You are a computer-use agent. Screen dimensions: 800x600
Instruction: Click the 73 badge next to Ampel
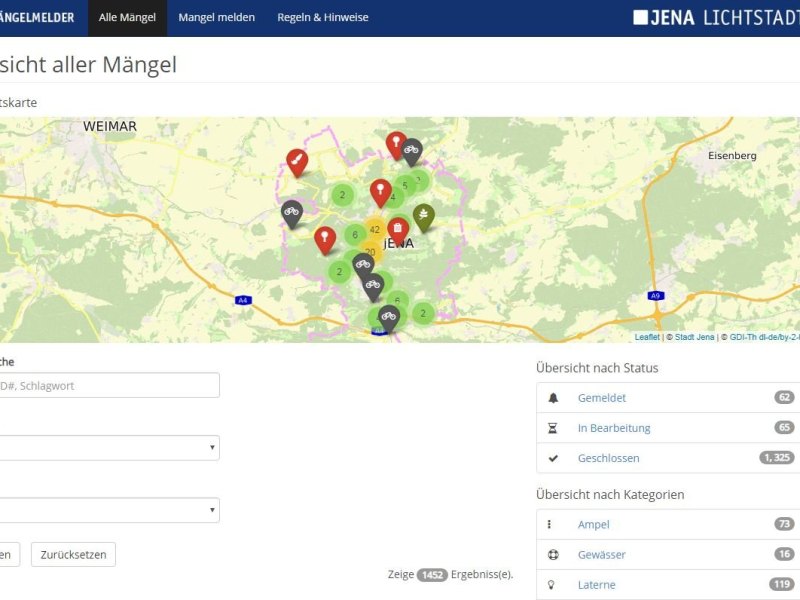click(x=784, y=524)
